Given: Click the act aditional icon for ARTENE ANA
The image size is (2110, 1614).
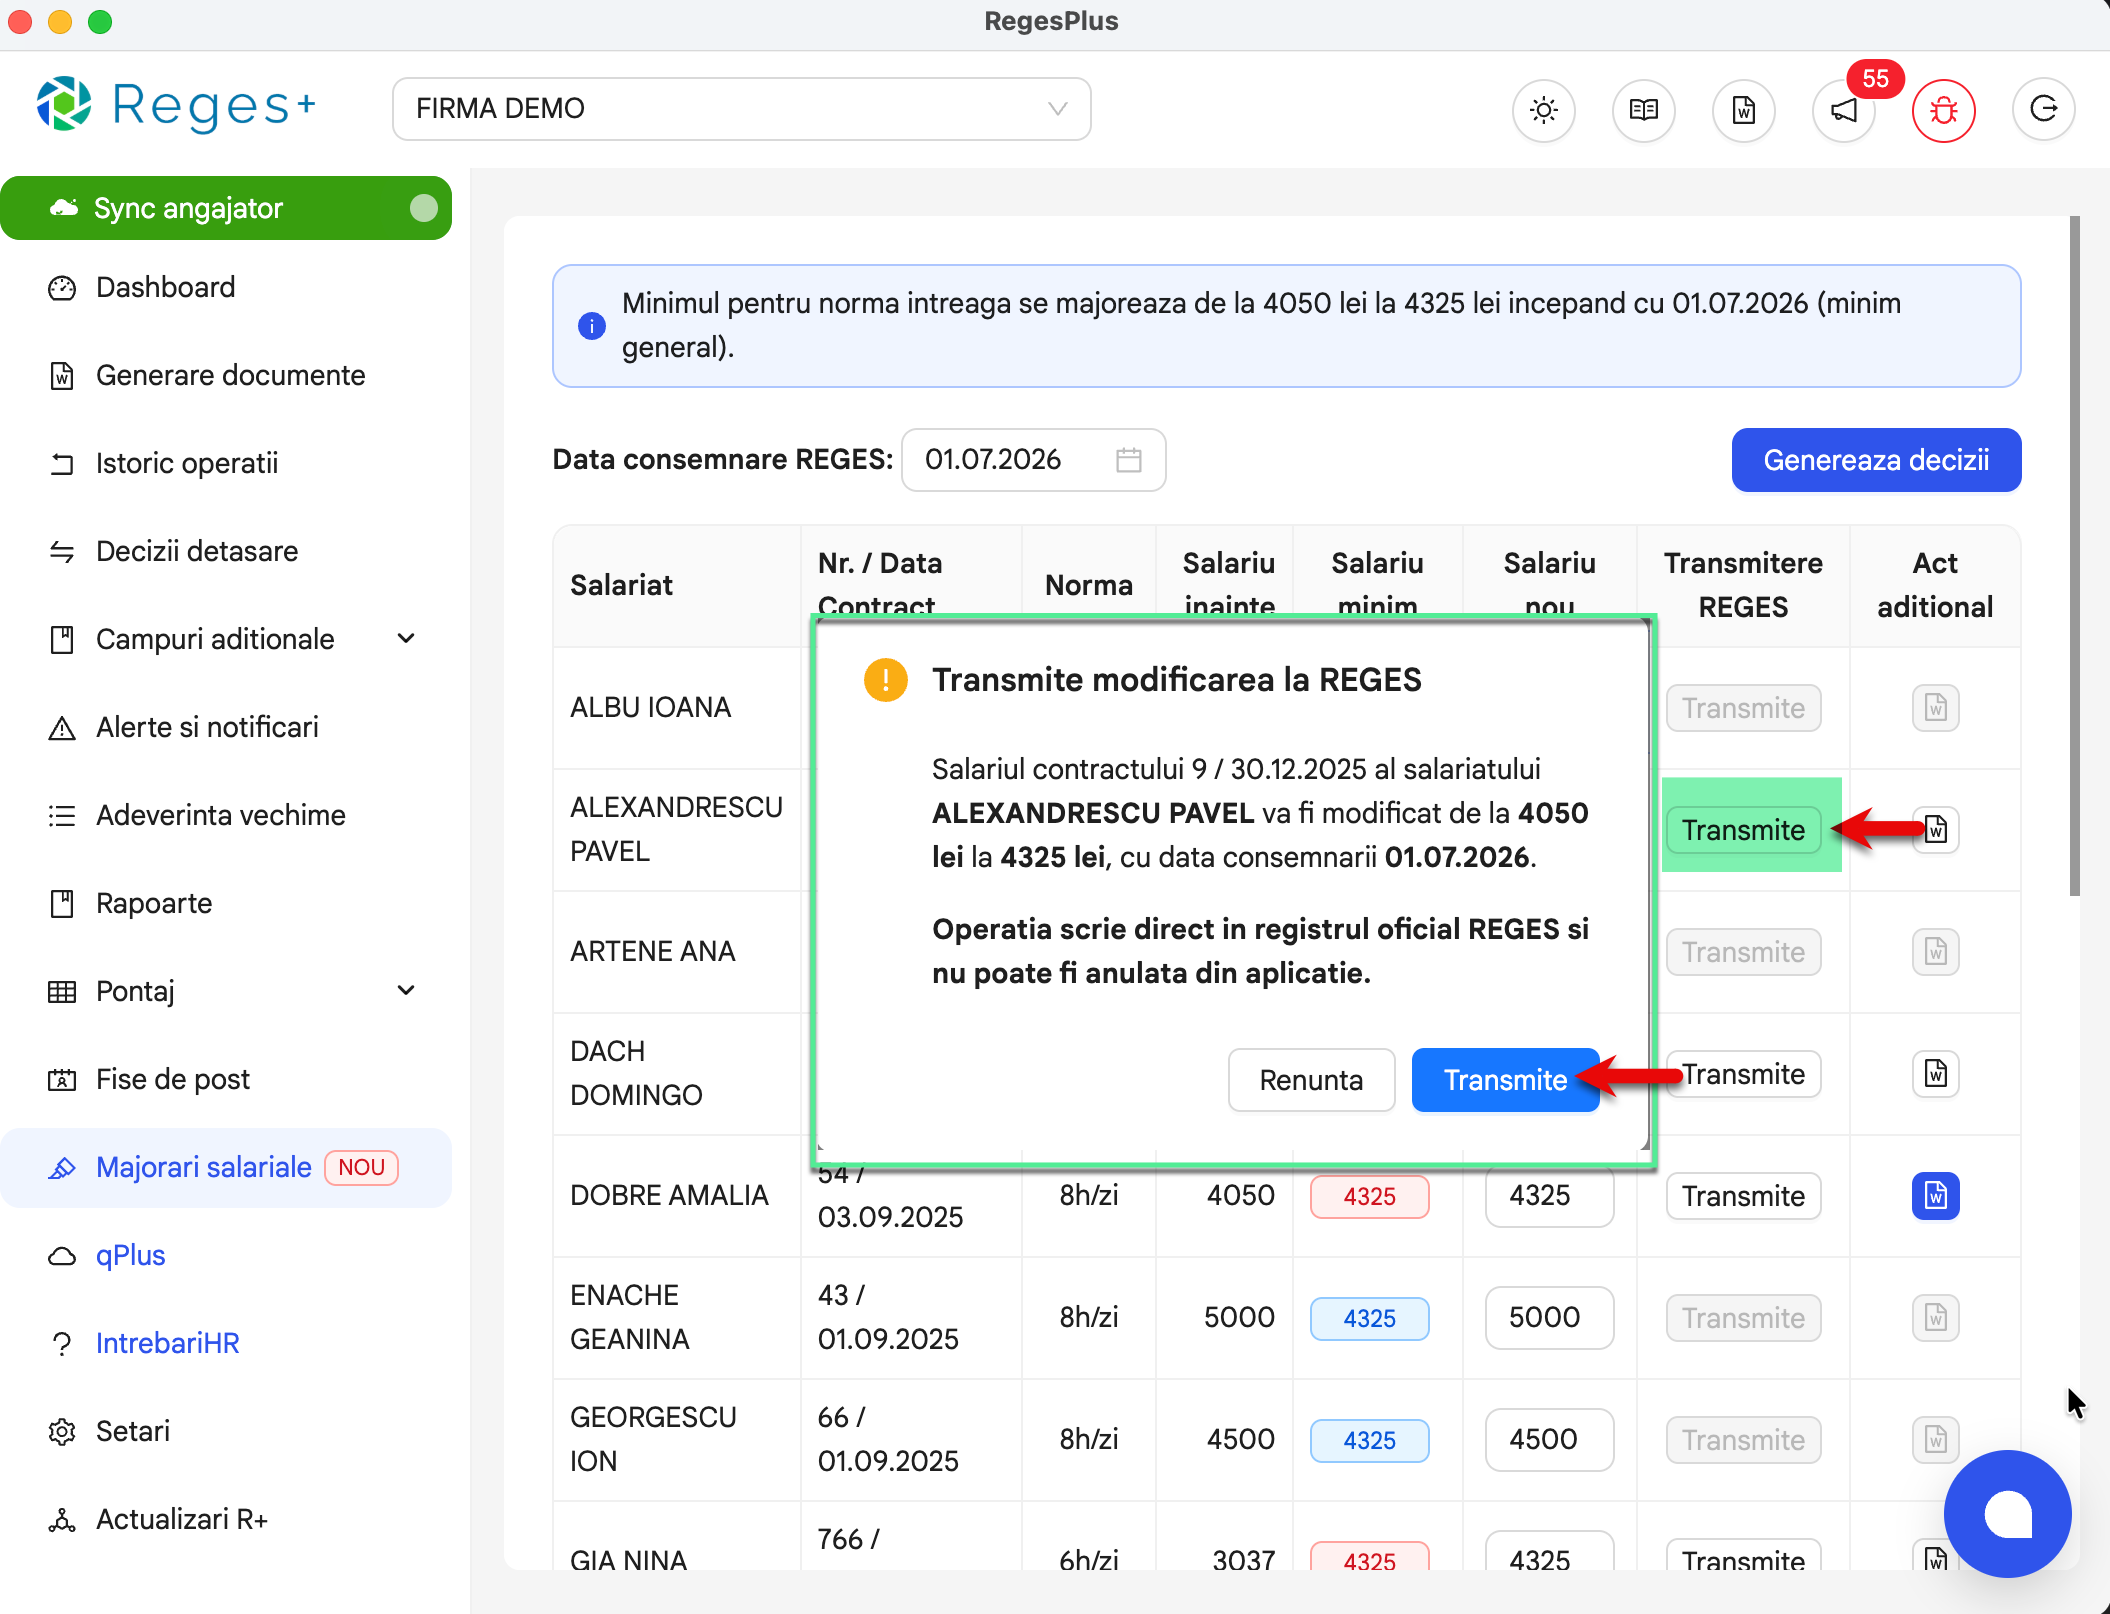Looking at the screenshot, I should click(x=1936, y=952).
